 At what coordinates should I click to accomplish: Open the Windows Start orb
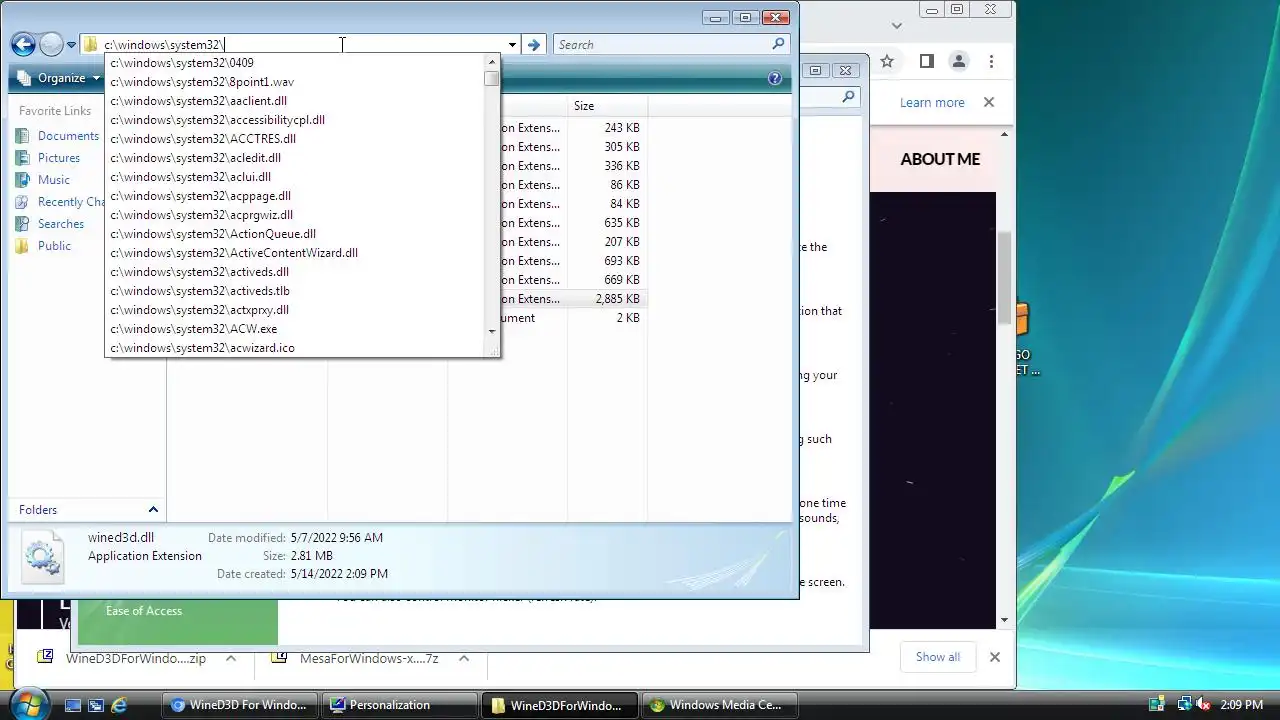click(x=29, y=704)
